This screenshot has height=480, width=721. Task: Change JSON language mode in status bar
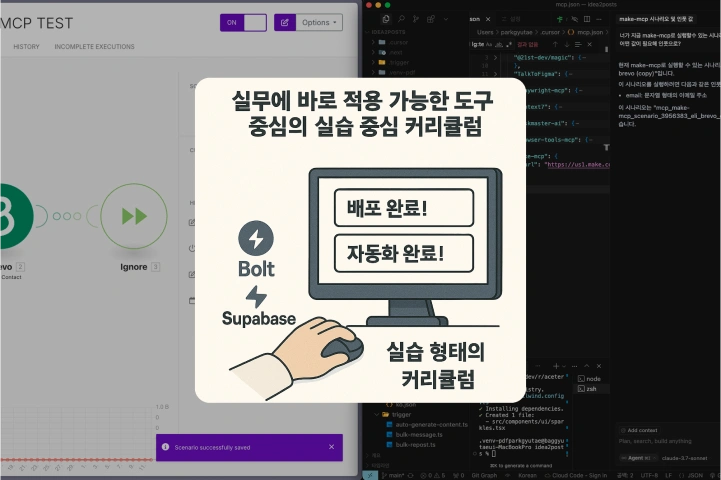coord(692,475)
